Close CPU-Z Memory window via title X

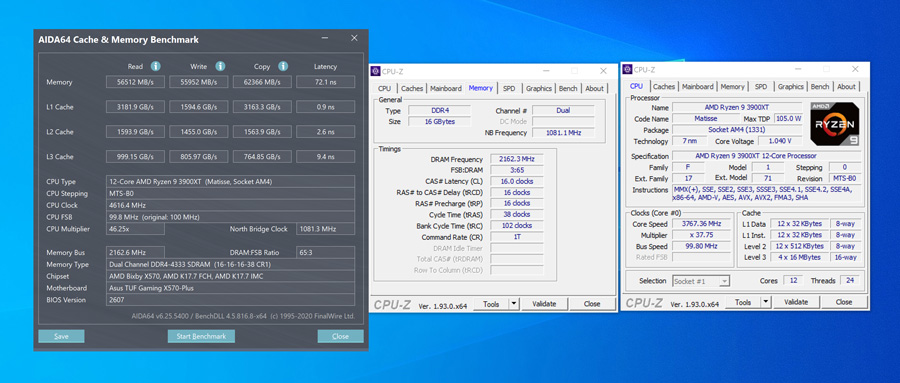[603, 71]
